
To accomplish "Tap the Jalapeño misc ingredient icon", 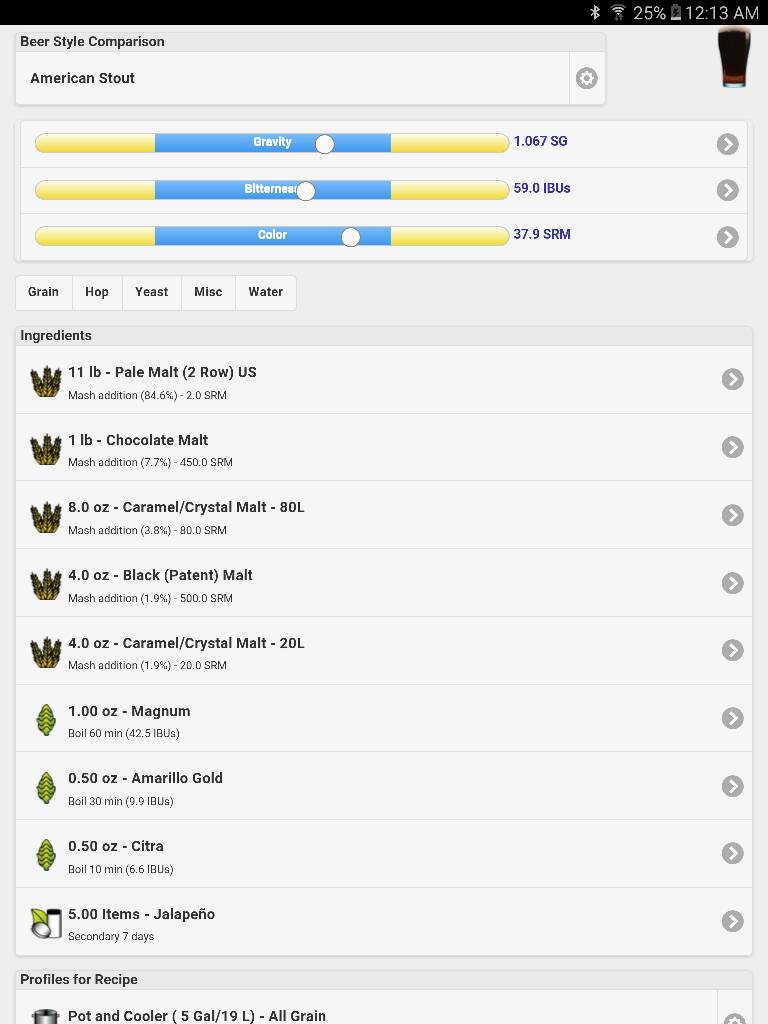I will click(x=46, y=923).
